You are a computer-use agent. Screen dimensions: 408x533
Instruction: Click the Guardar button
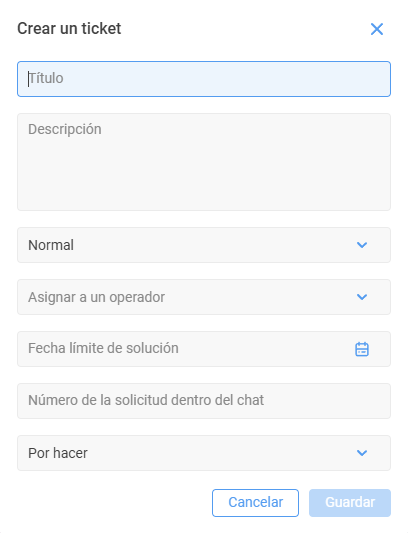[x=350, y=503]
